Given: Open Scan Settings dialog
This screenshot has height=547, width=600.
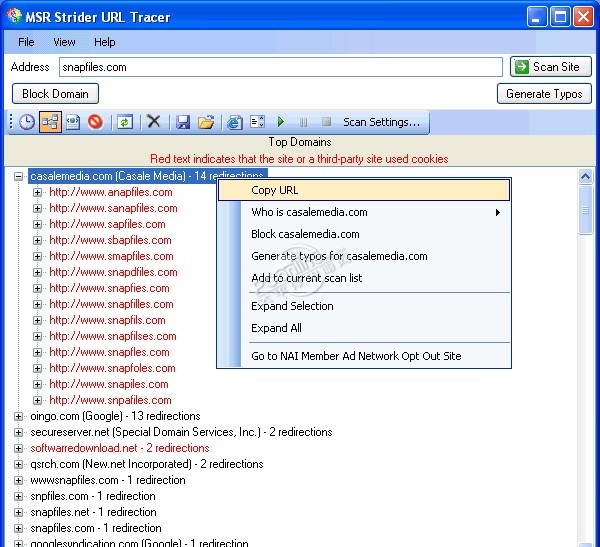Looking at the screenshot, I should (x=381, y=122).
